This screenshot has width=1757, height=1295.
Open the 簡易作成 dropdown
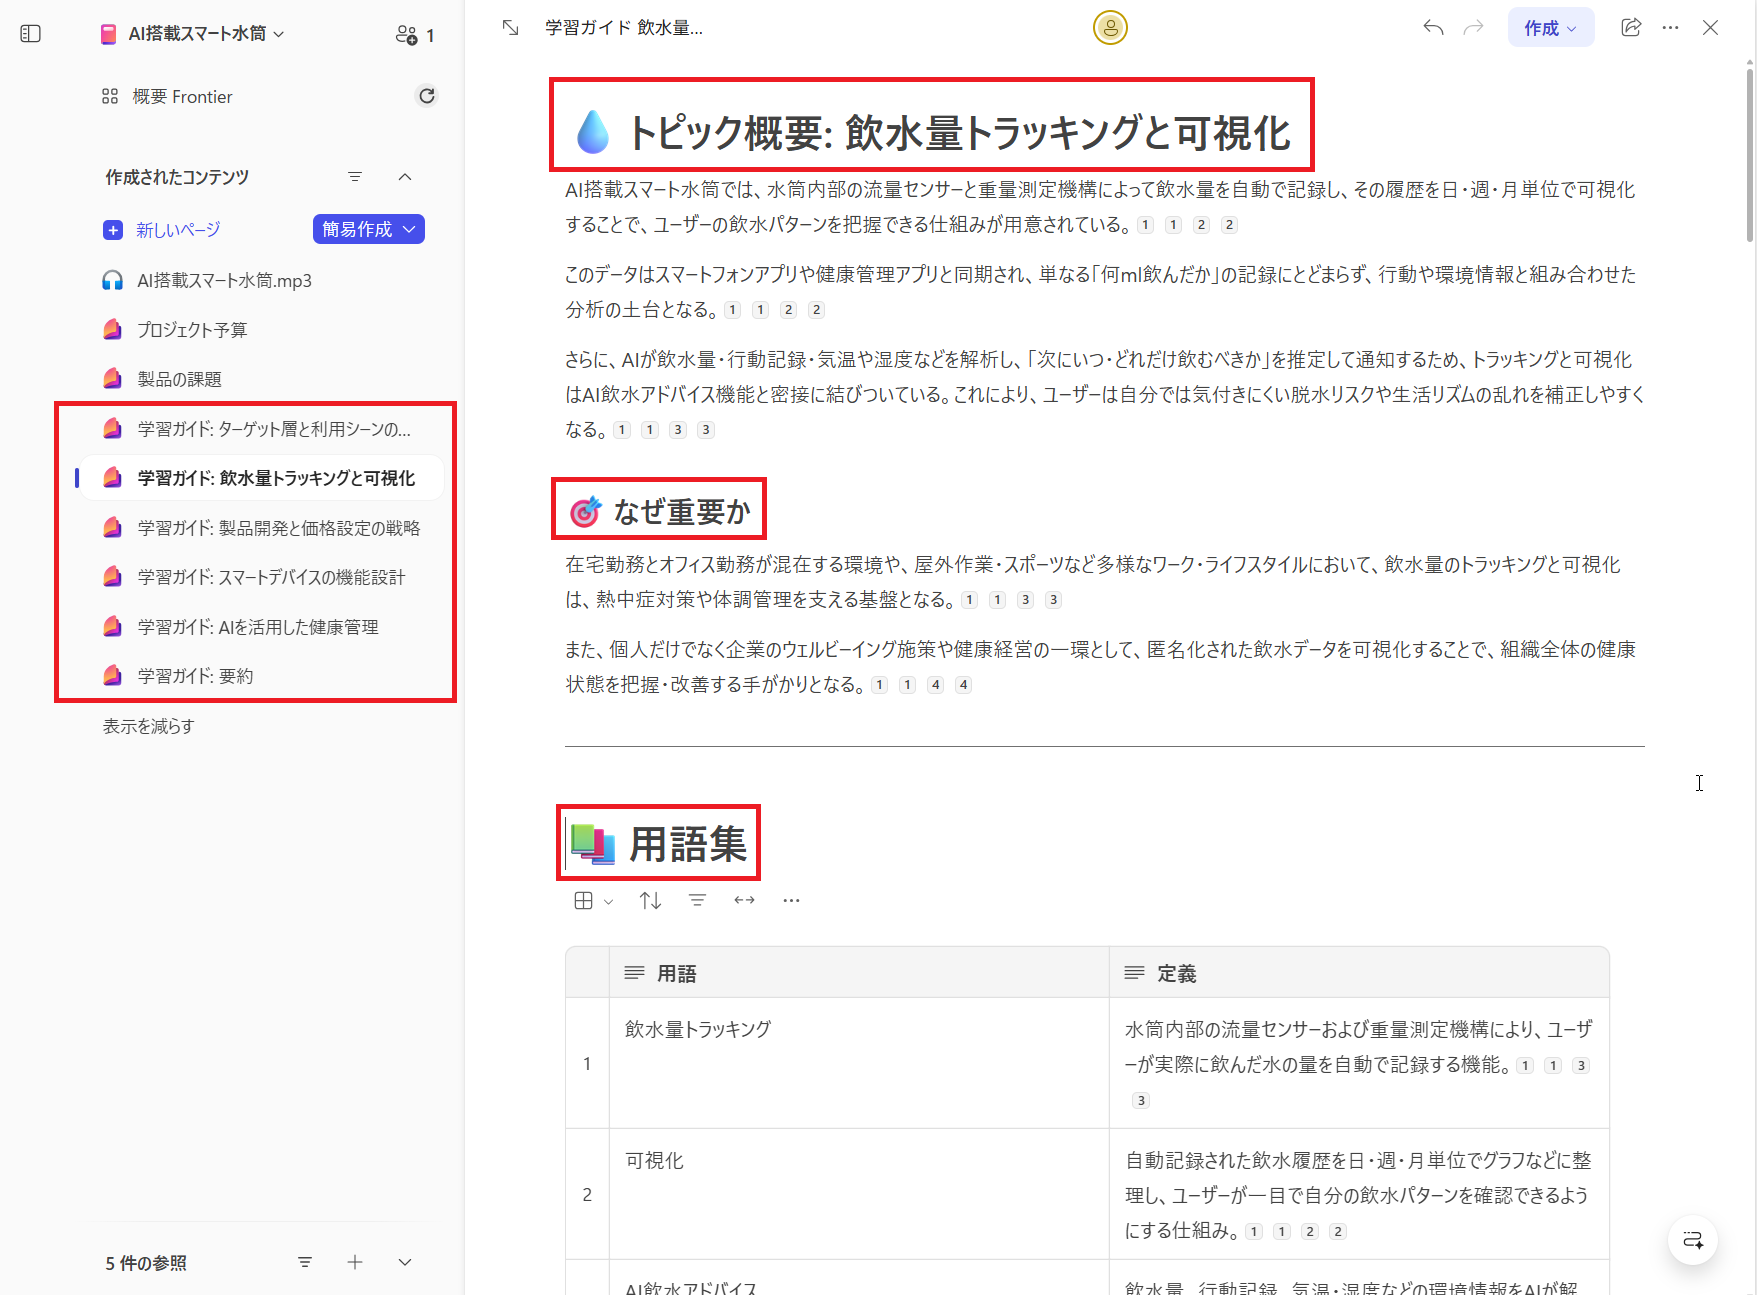(368, 229)
